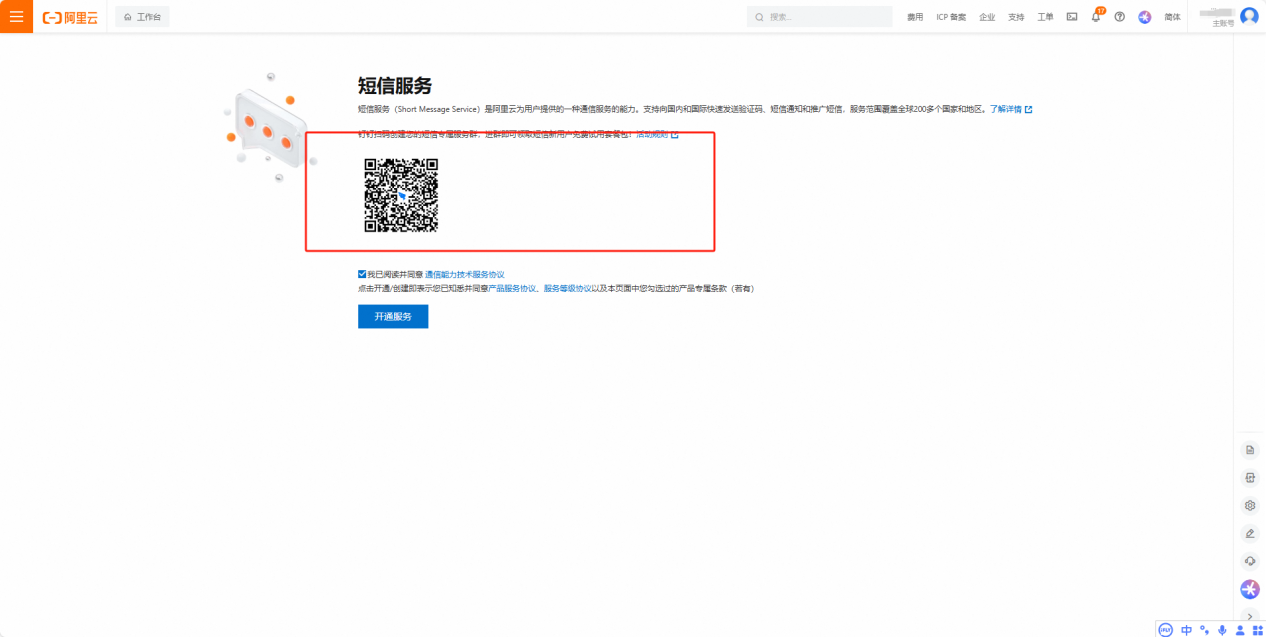Click the person icon in input method bar
The image size is (1266, 637).
(1240, 630)
